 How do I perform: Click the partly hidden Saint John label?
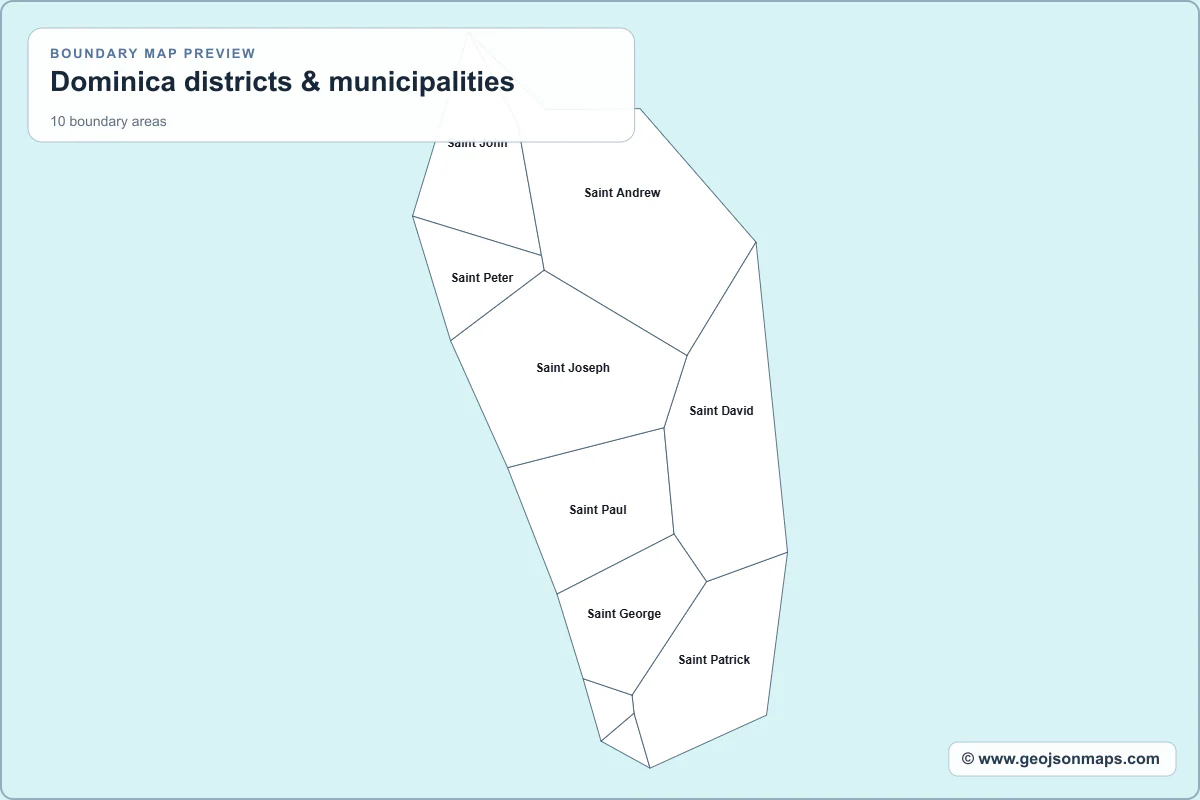(x=477, y=144)
